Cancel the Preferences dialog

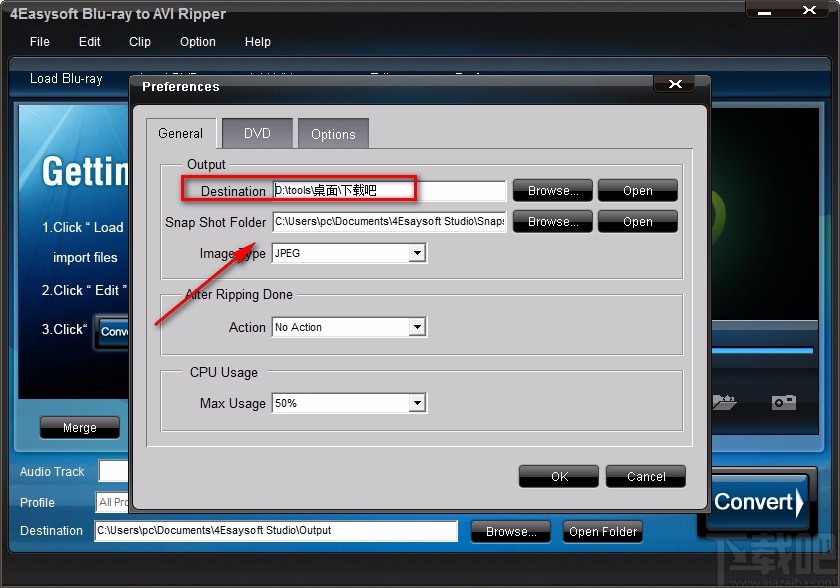click(x=646, y=477)
